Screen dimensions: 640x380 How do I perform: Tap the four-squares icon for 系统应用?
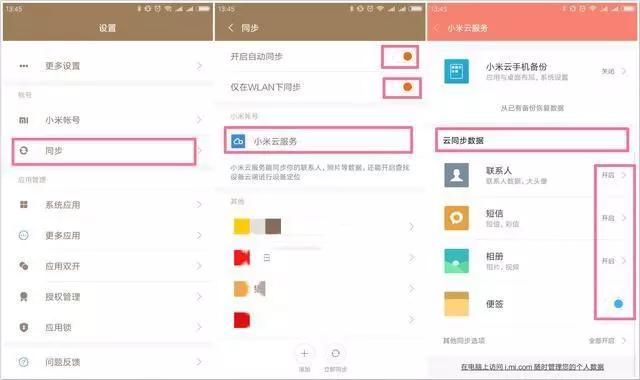(x=24, y=204)
